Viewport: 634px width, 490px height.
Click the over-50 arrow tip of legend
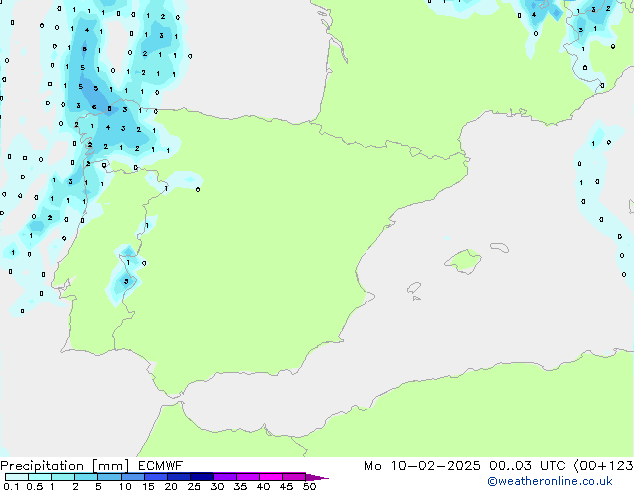(317, 477)
